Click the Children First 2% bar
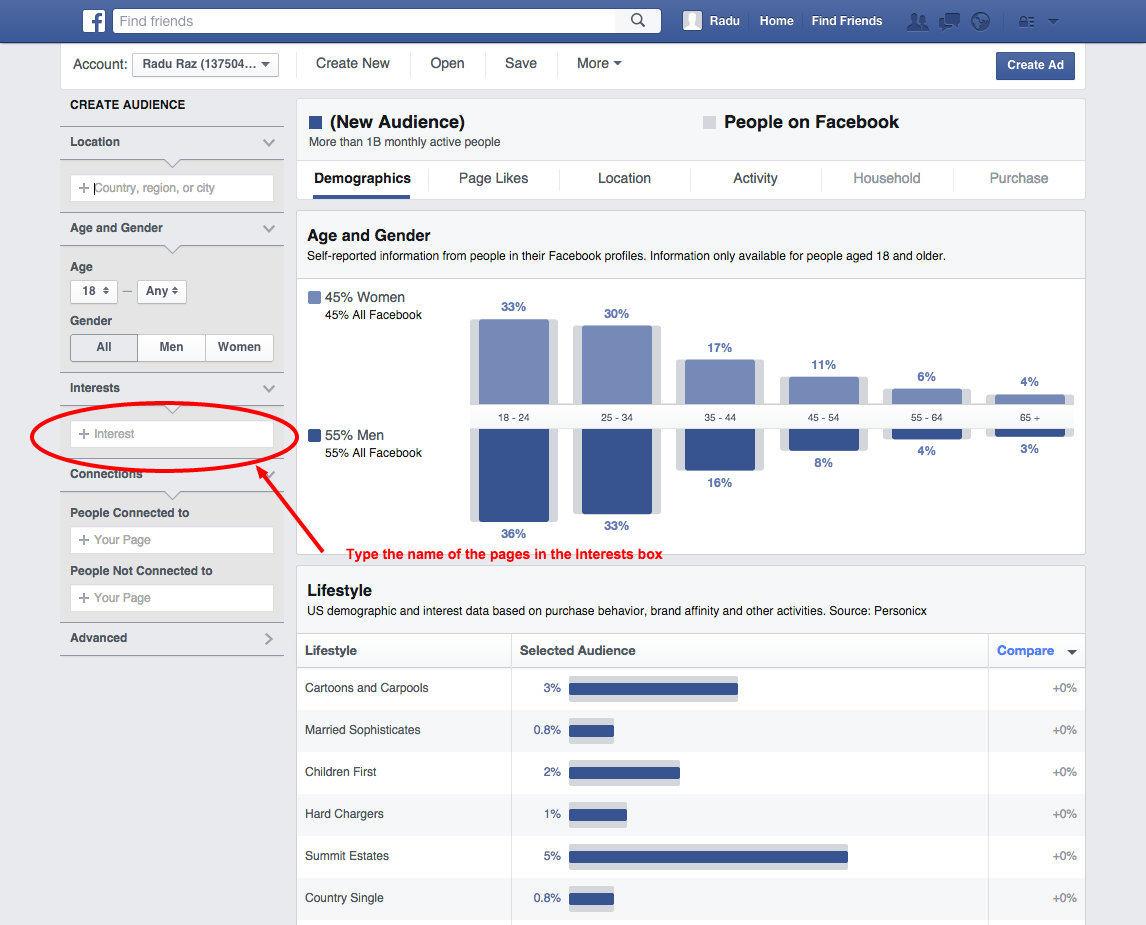Screen dimensions: 1146x925 tap(624, 772)
